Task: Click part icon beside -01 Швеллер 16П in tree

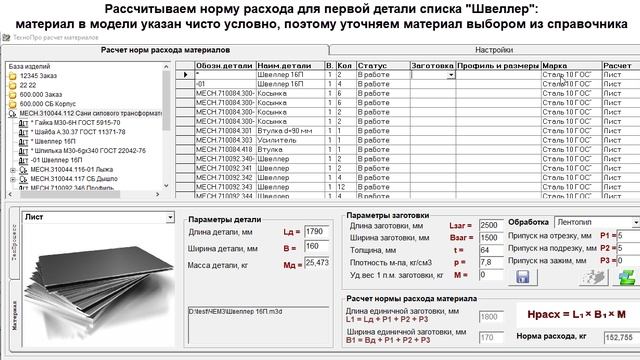Action: click(x=24, y=160)
